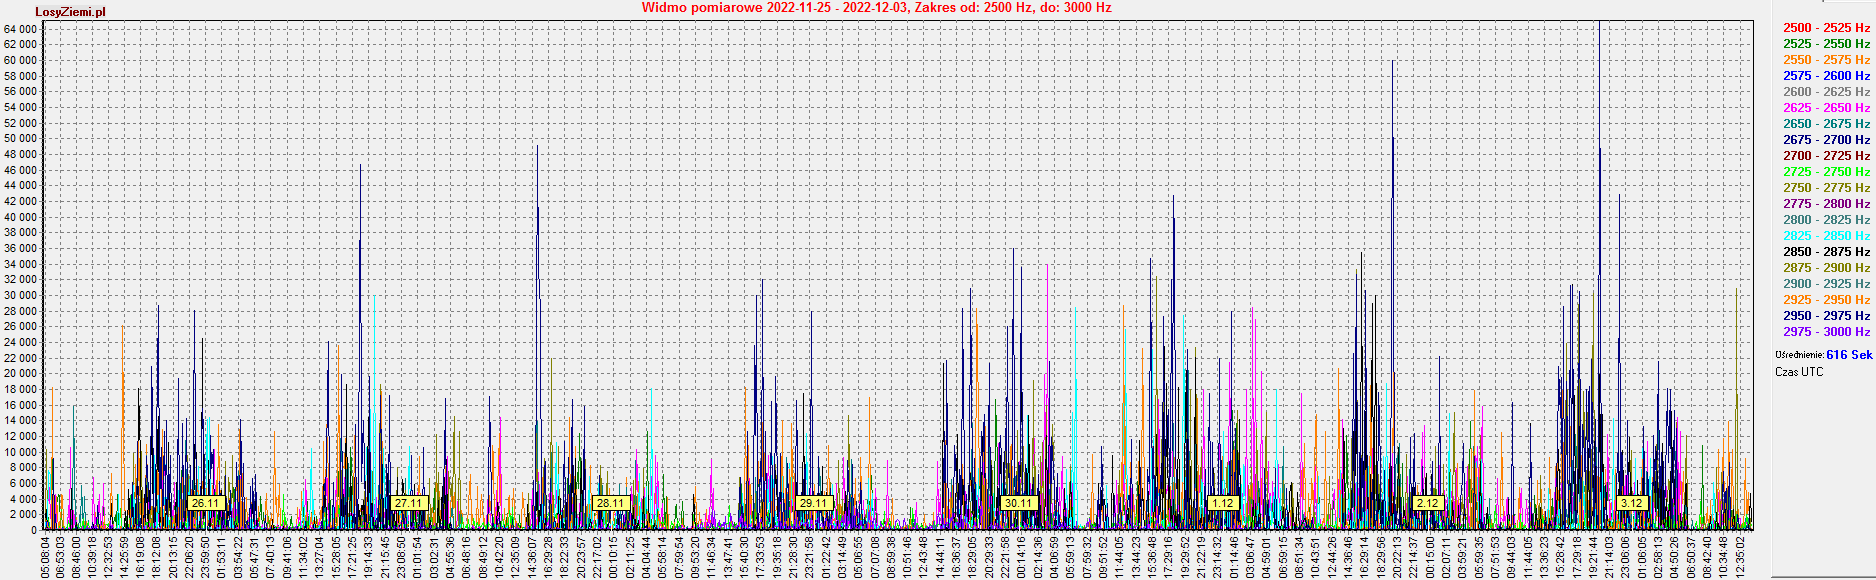Screen dimensions: 1876x580
Task: Click the 29.11 date marker
Action: tap(814, 503)
